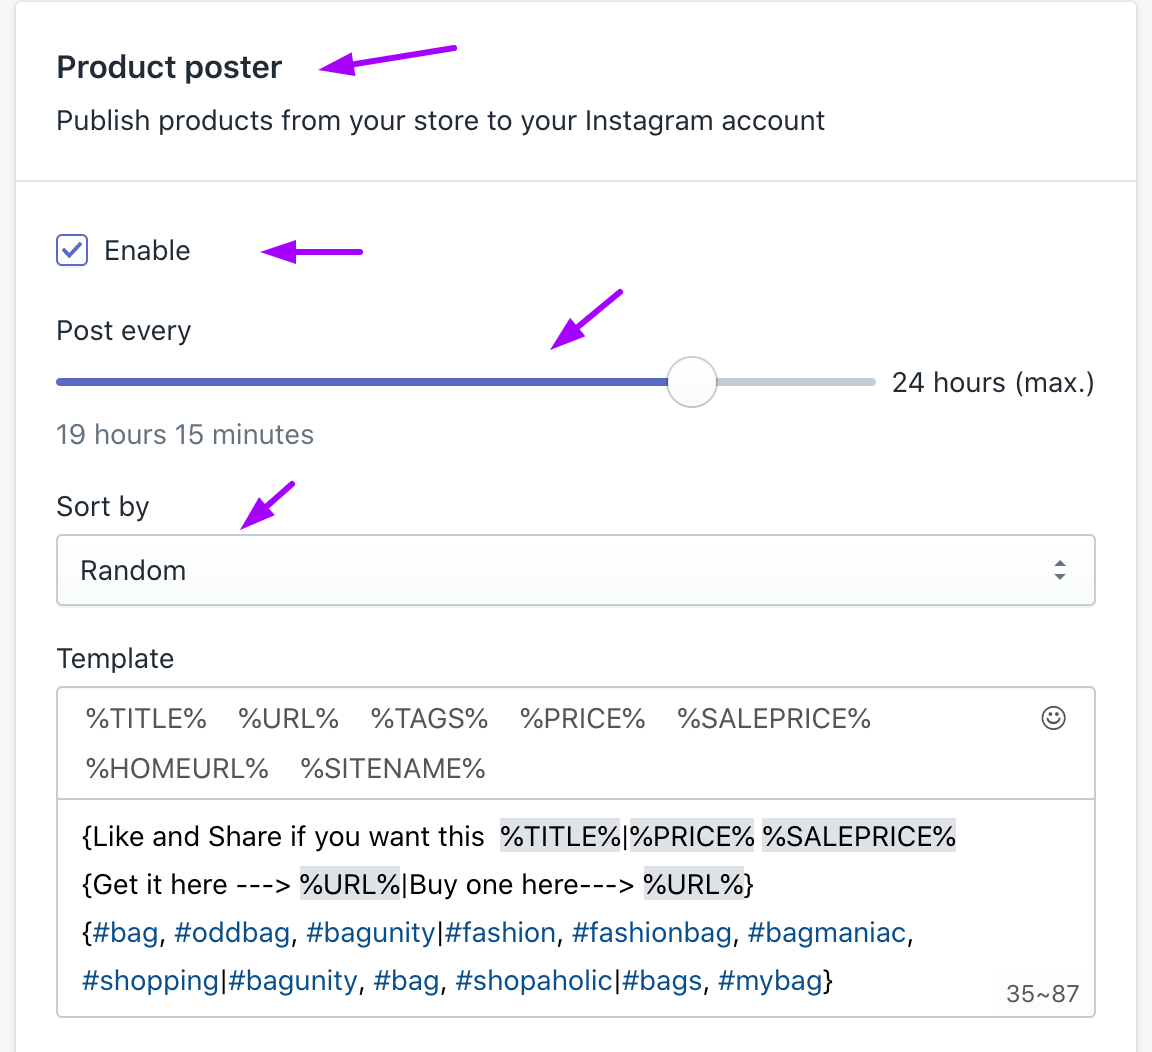Insert the %TITLE% template tag

point(146,719)
